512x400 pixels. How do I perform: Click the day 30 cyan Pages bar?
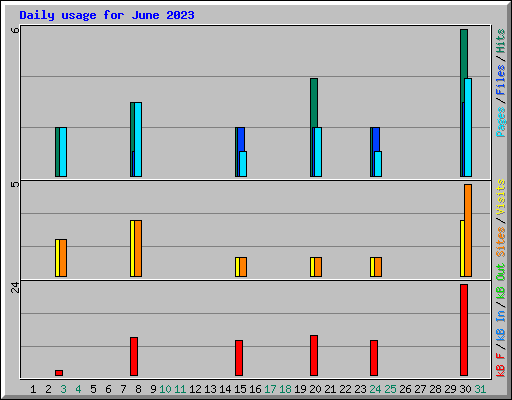coord(468,127)
